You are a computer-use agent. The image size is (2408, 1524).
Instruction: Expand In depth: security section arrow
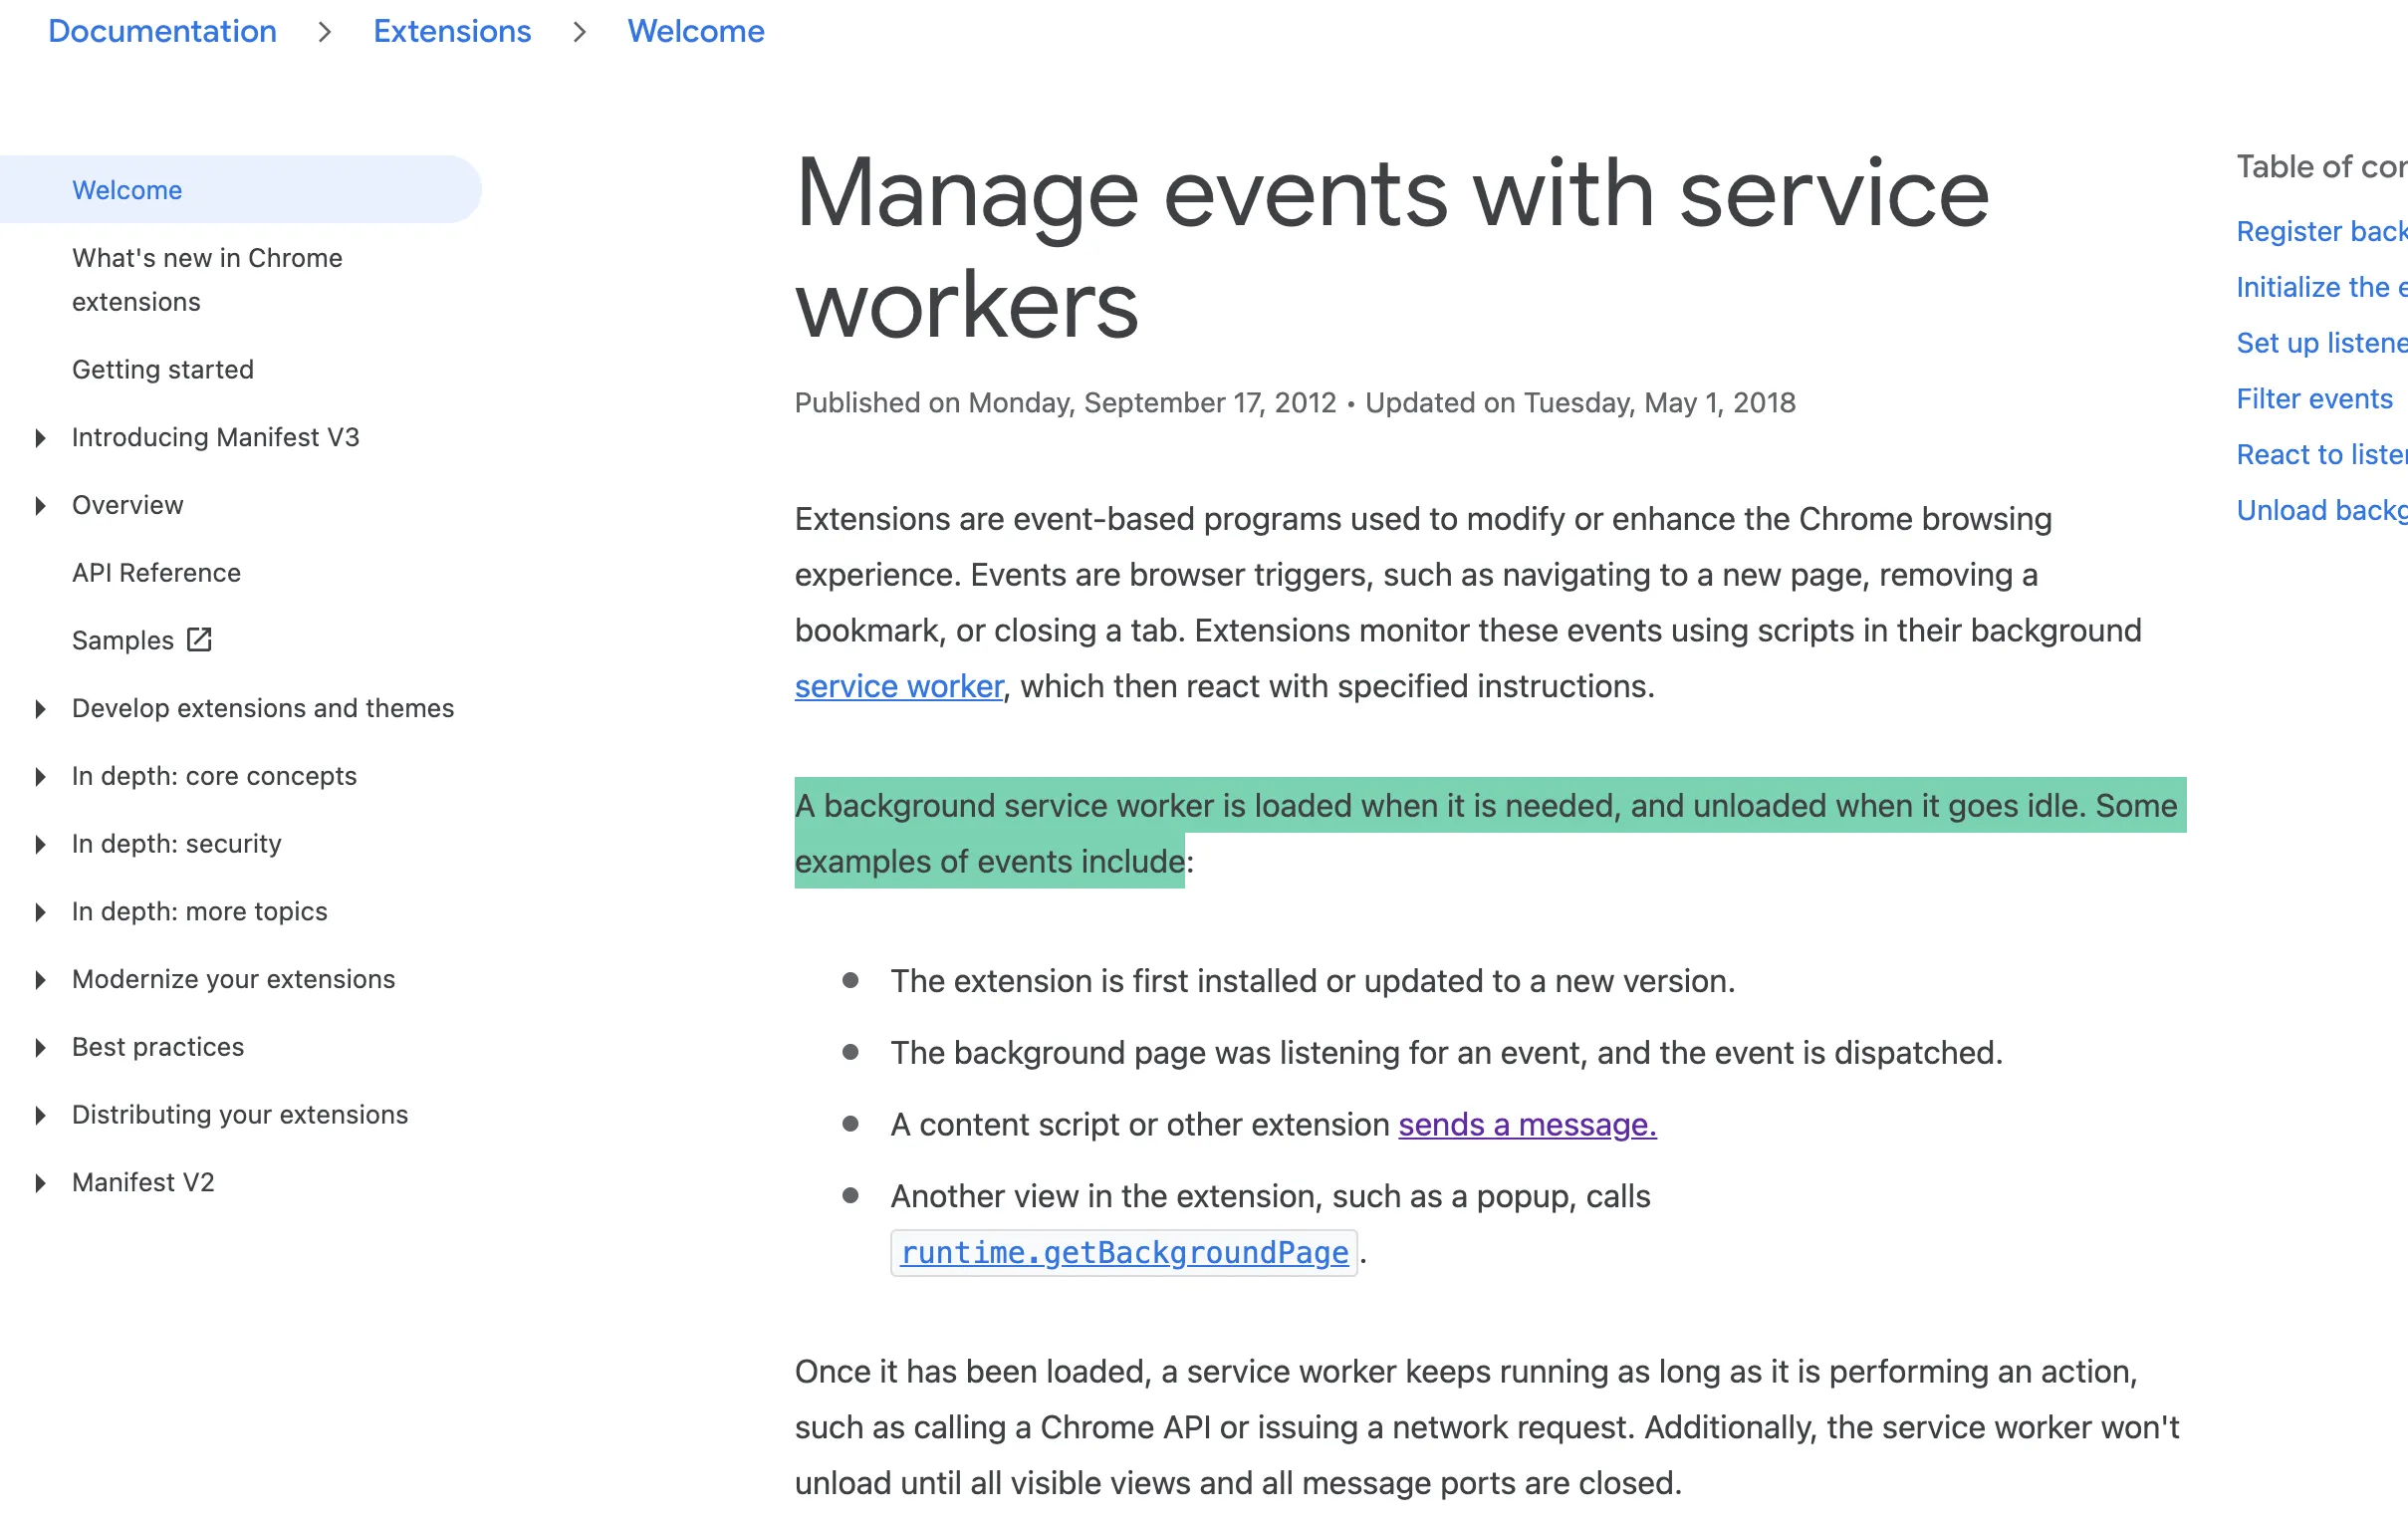pyautogui.click(x=40, y=844)
